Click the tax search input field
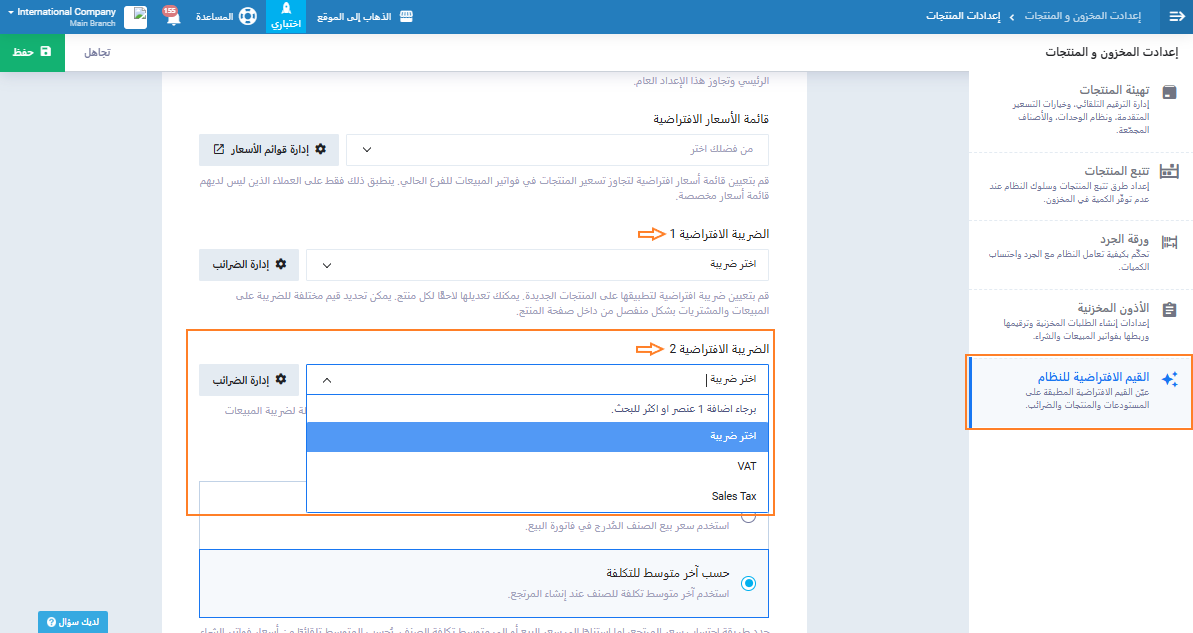 click(540, 380)
